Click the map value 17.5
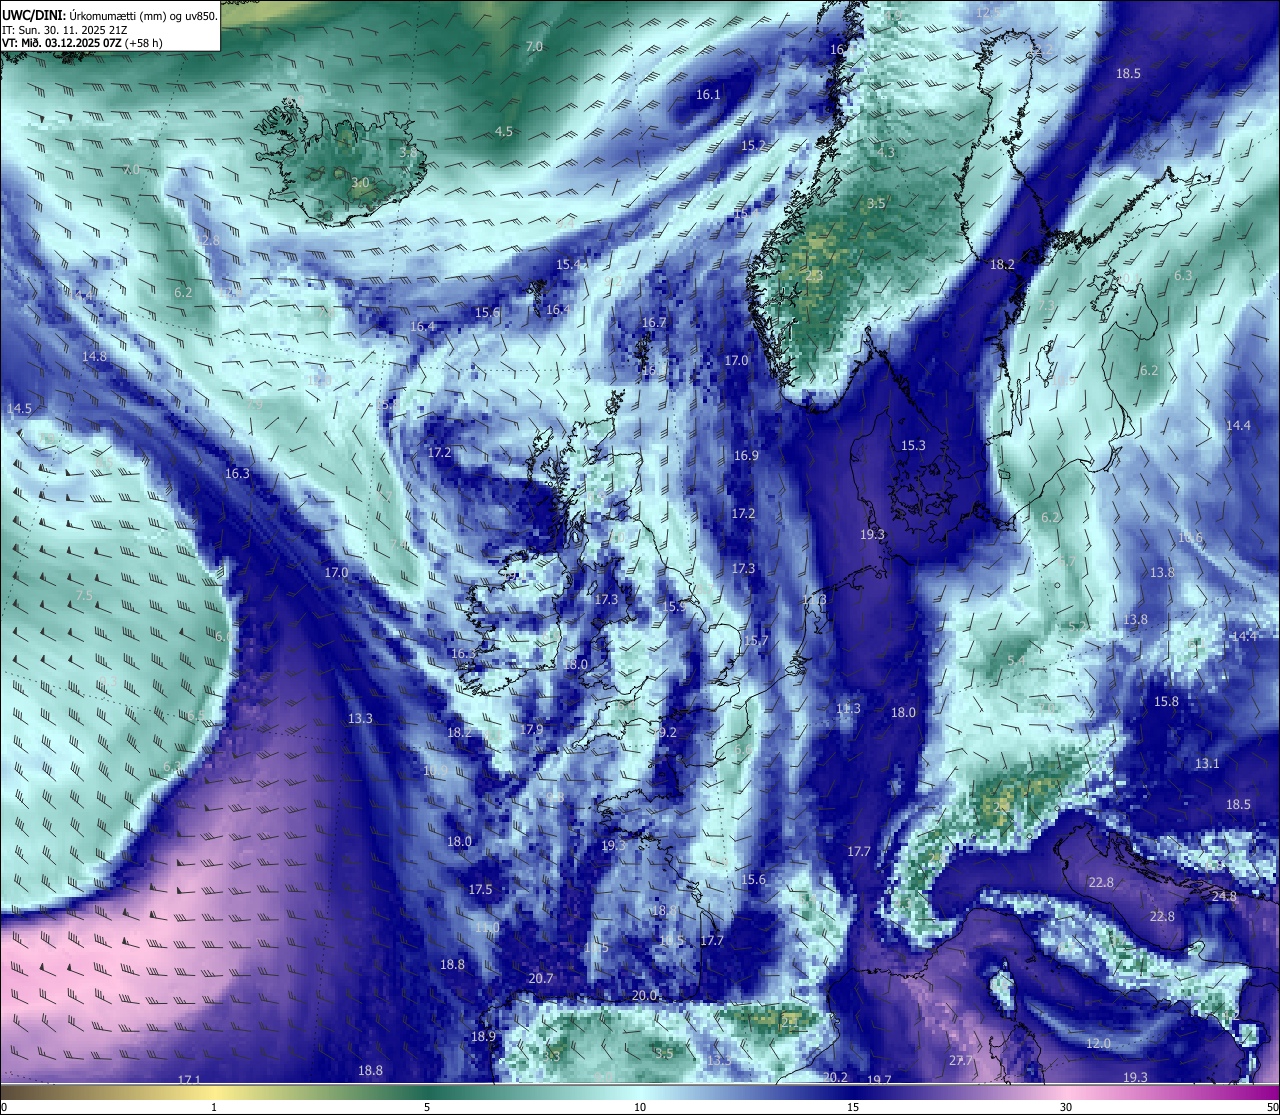Screen dimensions: 1280x1115 pyautogui.click(x=480, y=889)
